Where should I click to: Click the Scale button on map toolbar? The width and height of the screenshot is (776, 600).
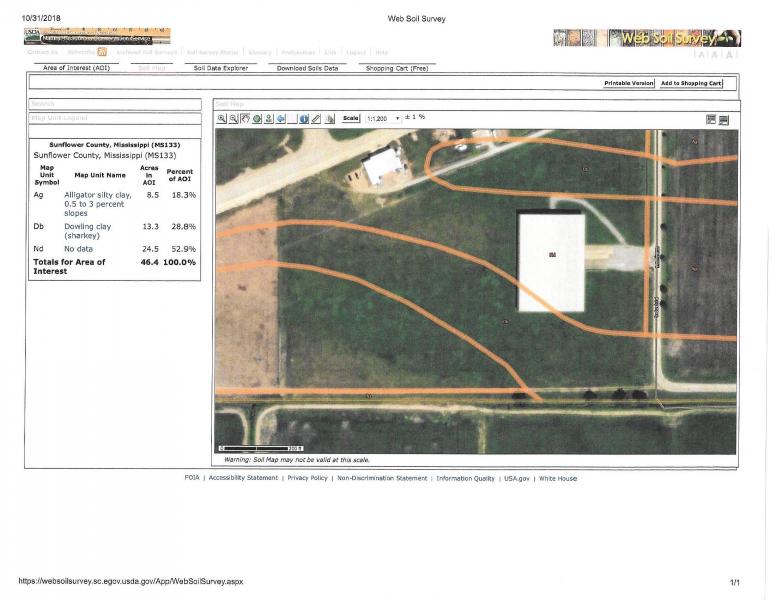351,118
